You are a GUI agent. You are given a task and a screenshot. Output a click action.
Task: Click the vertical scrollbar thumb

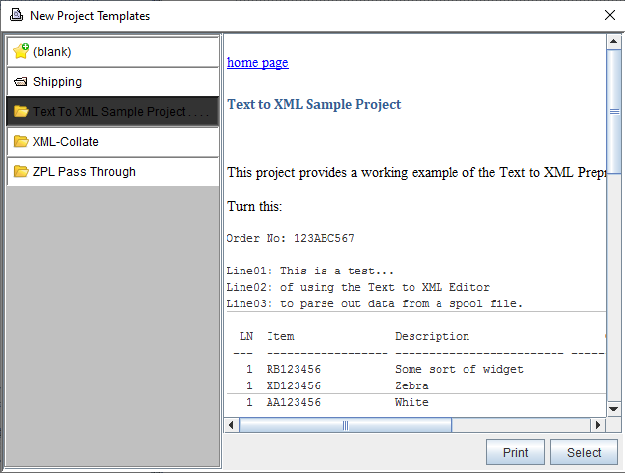614,112
